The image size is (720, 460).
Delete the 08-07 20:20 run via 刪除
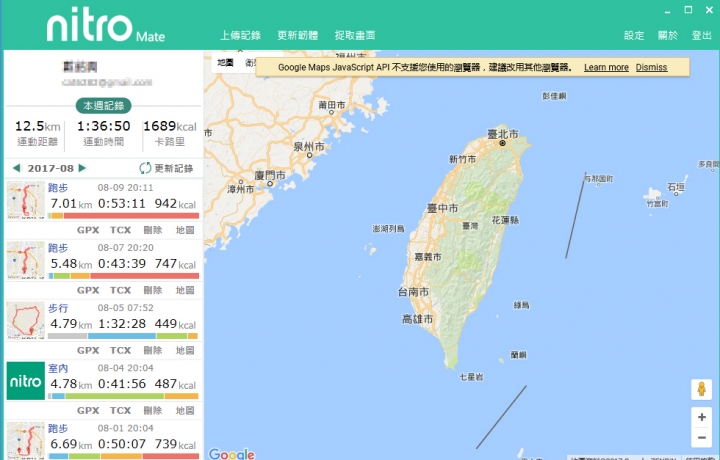click(152, 290)
